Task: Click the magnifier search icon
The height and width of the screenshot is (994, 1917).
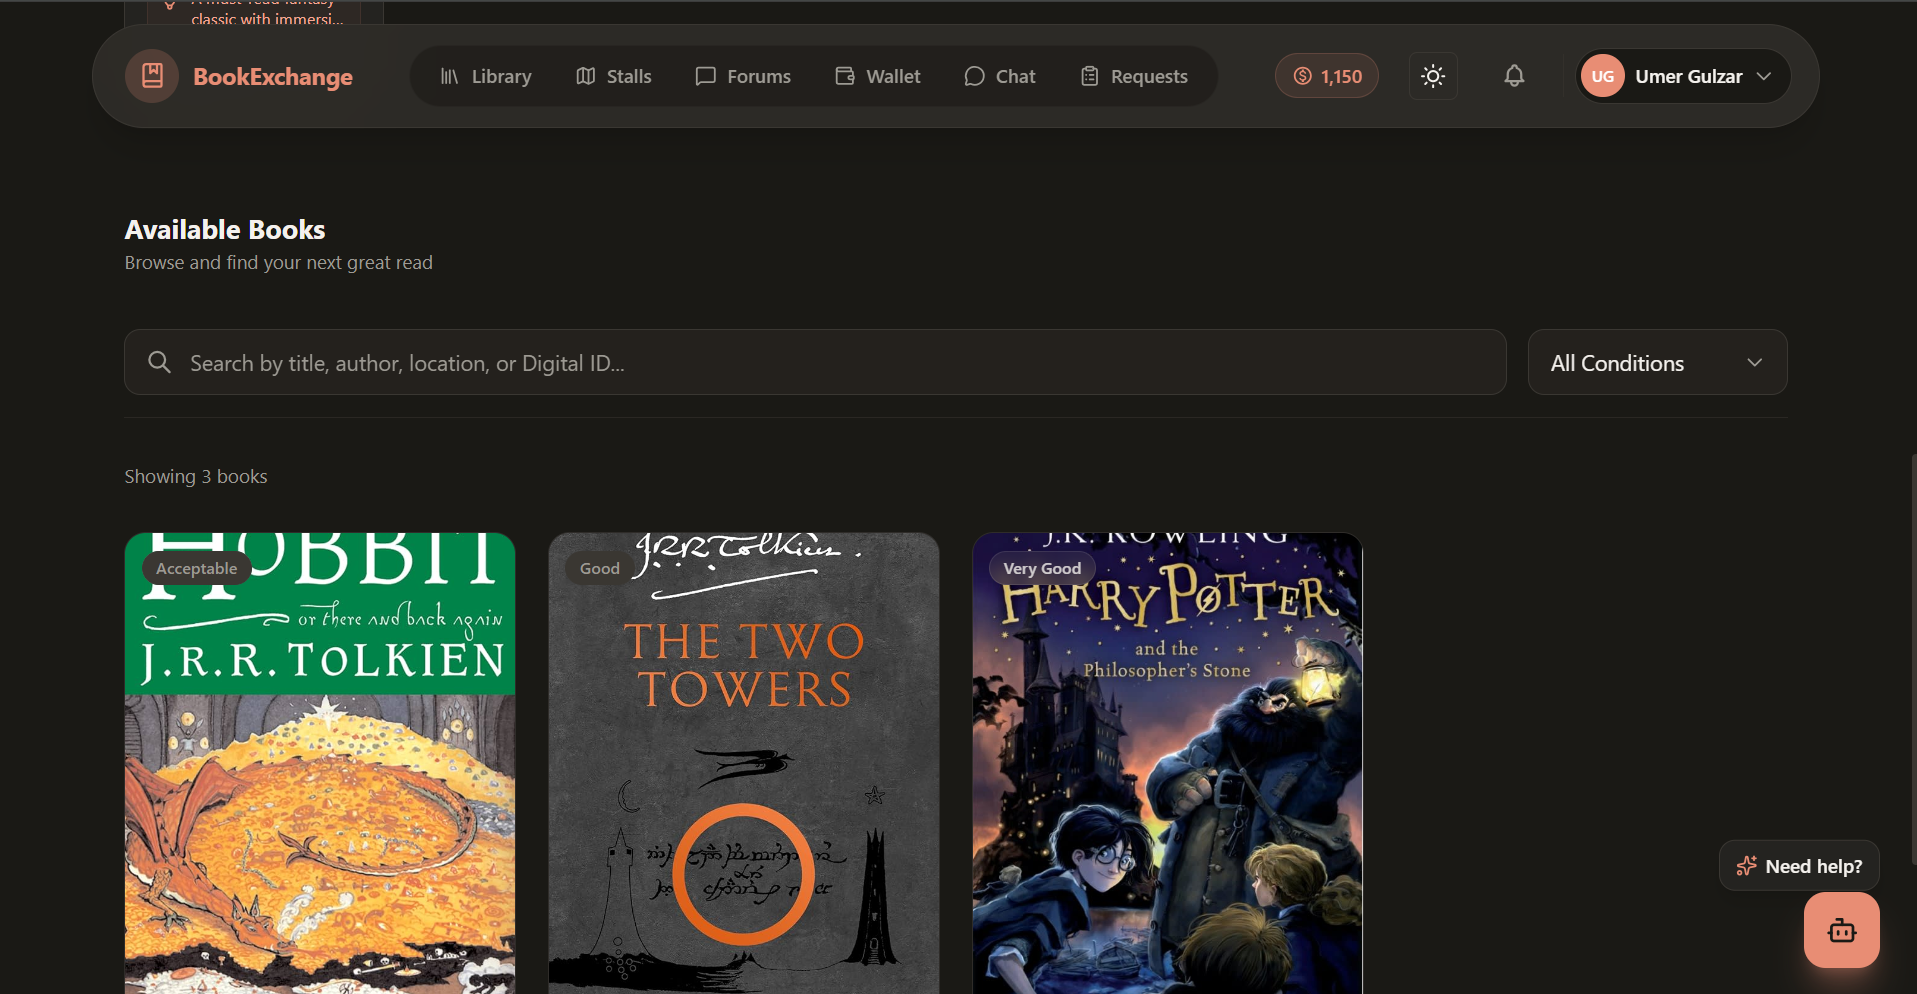Action: point(159,362)
